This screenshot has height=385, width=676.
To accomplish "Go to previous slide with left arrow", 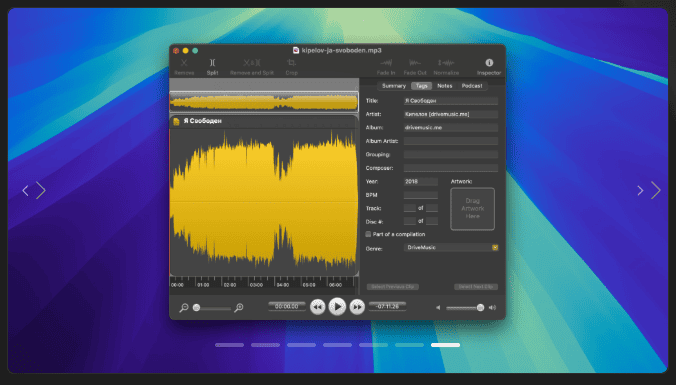I will pyautogui.click(x=26, y=190).
